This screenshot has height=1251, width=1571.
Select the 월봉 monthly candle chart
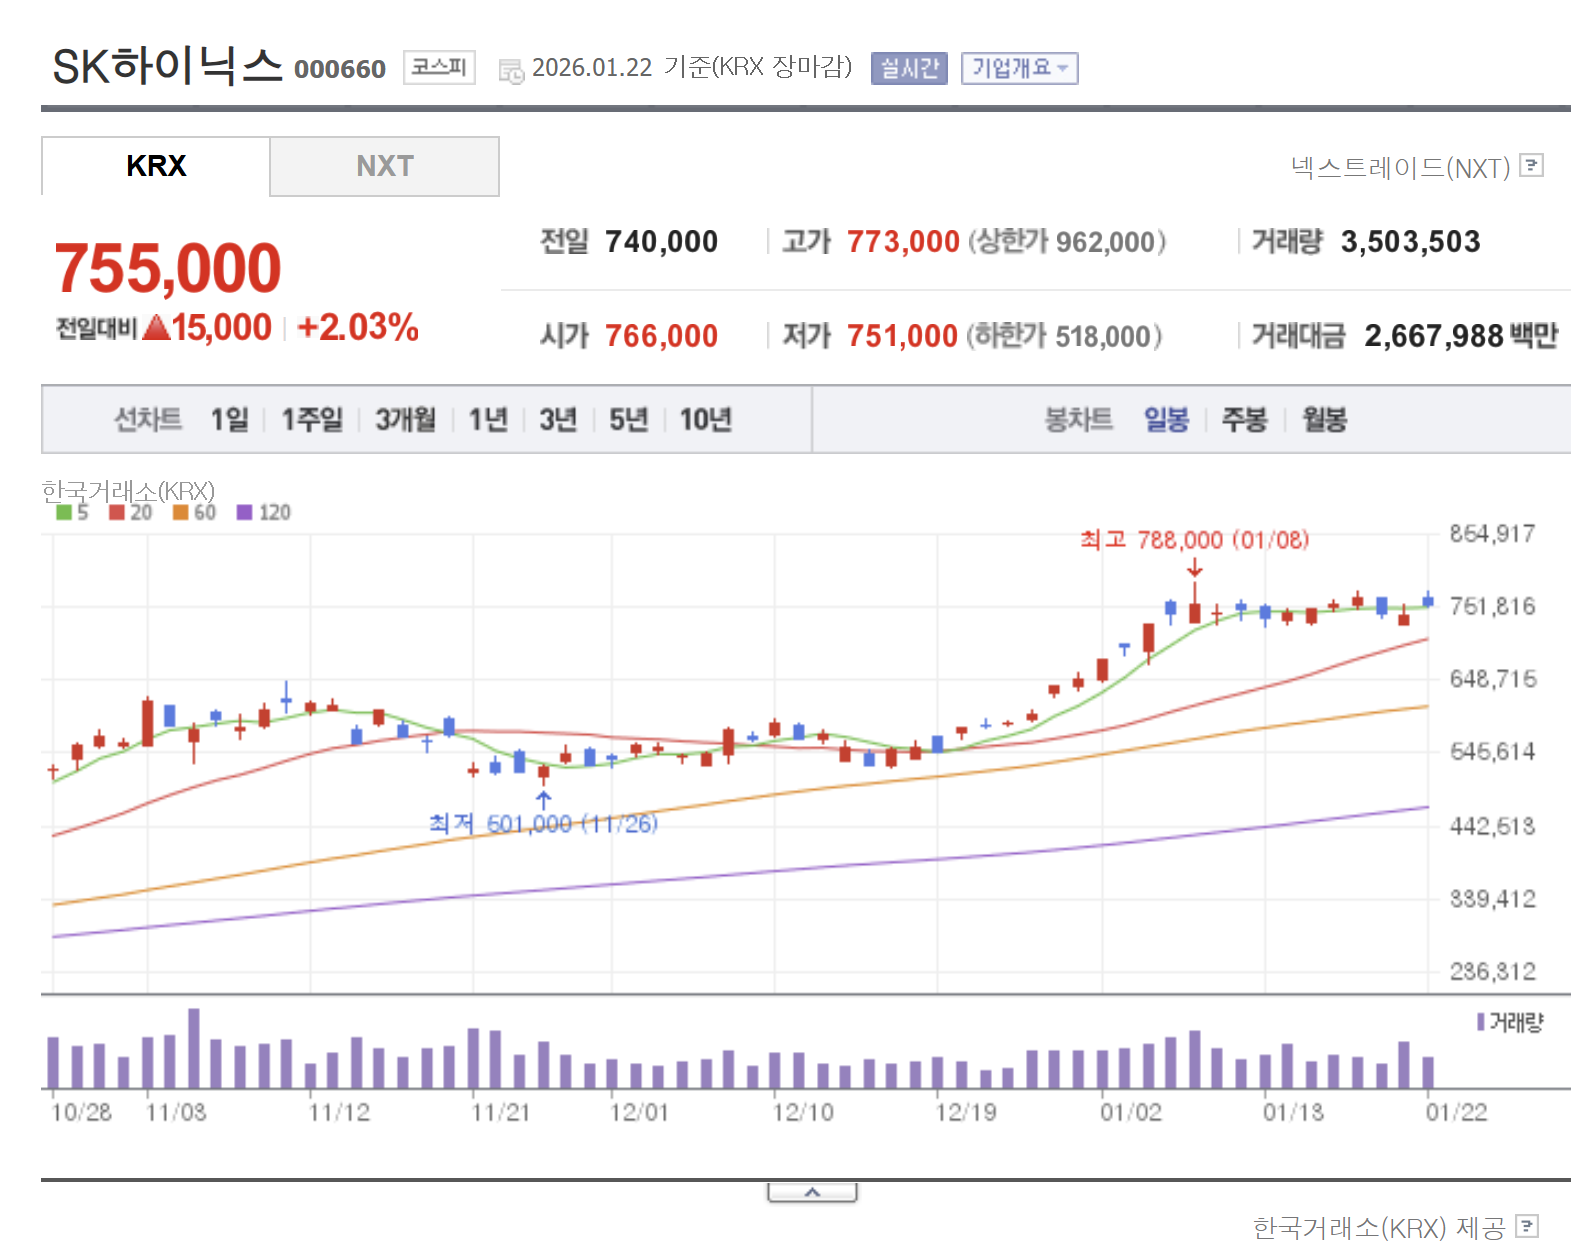pos(1324,419)
